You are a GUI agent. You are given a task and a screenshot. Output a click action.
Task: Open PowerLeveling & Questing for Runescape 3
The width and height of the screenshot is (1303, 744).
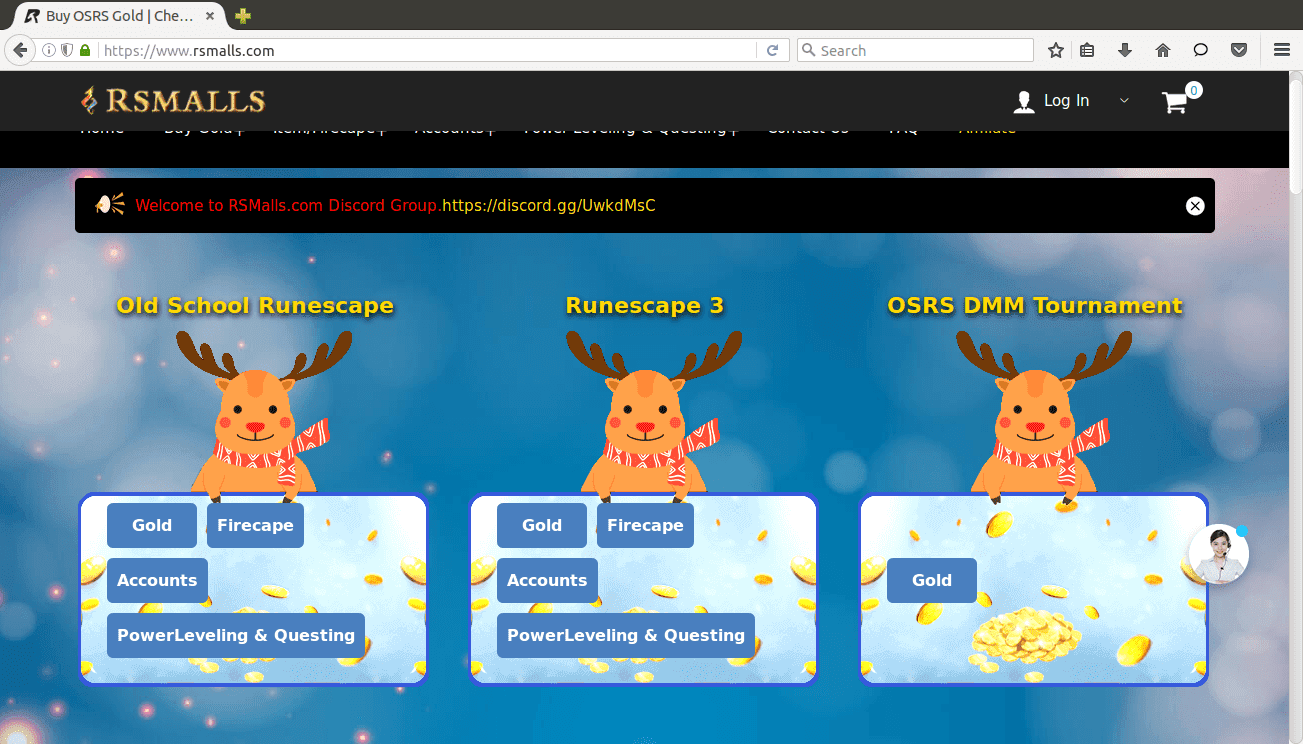coord(626,635)
